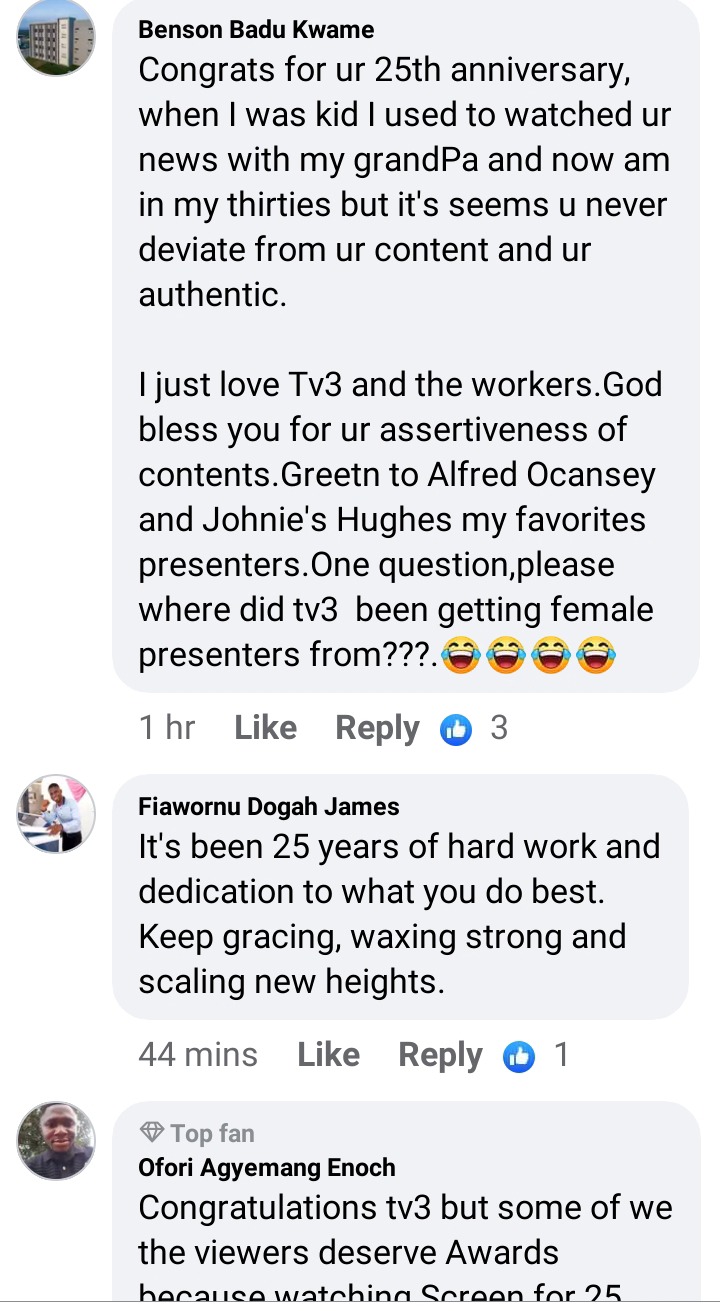The height and width of the screenshot is (1311, 720).
Task: Click the Top fan label
Action: pos(212,1133)
